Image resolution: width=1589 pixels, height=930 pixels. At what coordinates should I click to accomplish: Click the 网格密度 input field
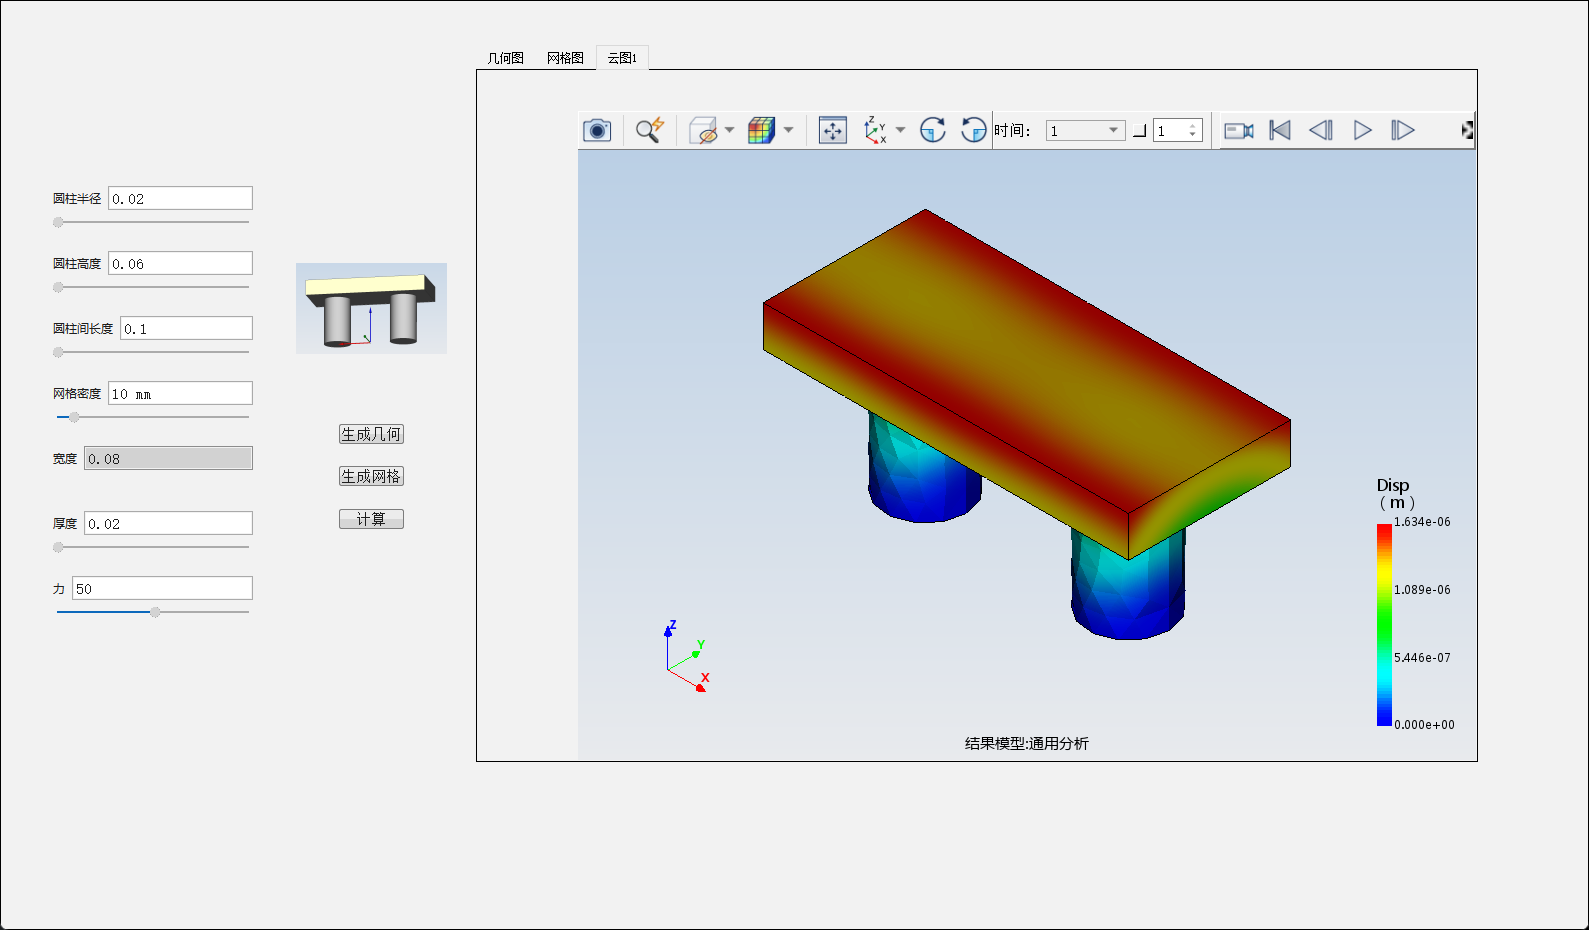tap(180, 393)
